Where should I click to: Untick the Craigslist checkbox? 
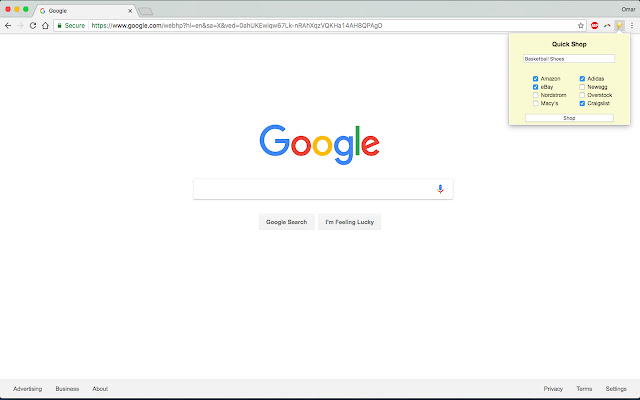[x=582, y=103]
